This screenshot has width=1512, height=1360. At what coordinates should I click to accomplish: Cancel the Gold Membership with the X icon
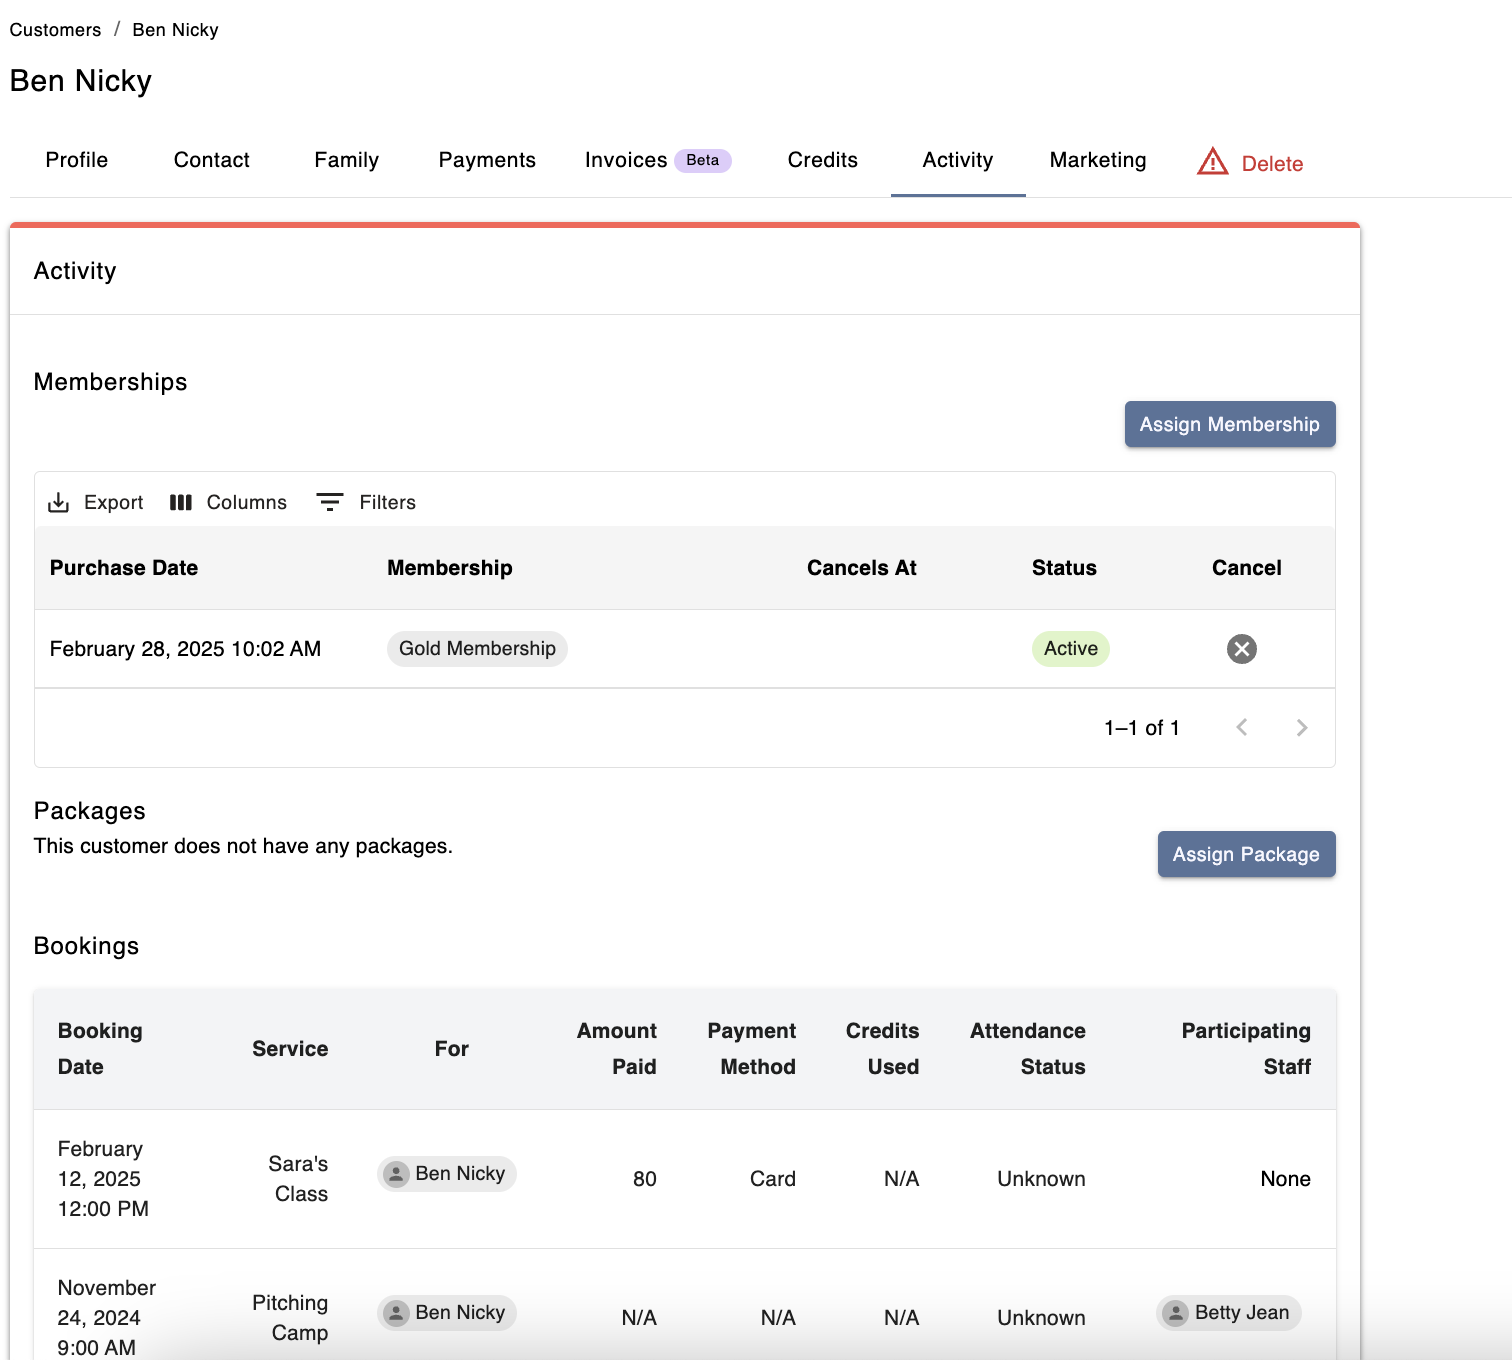point(1241,649)
